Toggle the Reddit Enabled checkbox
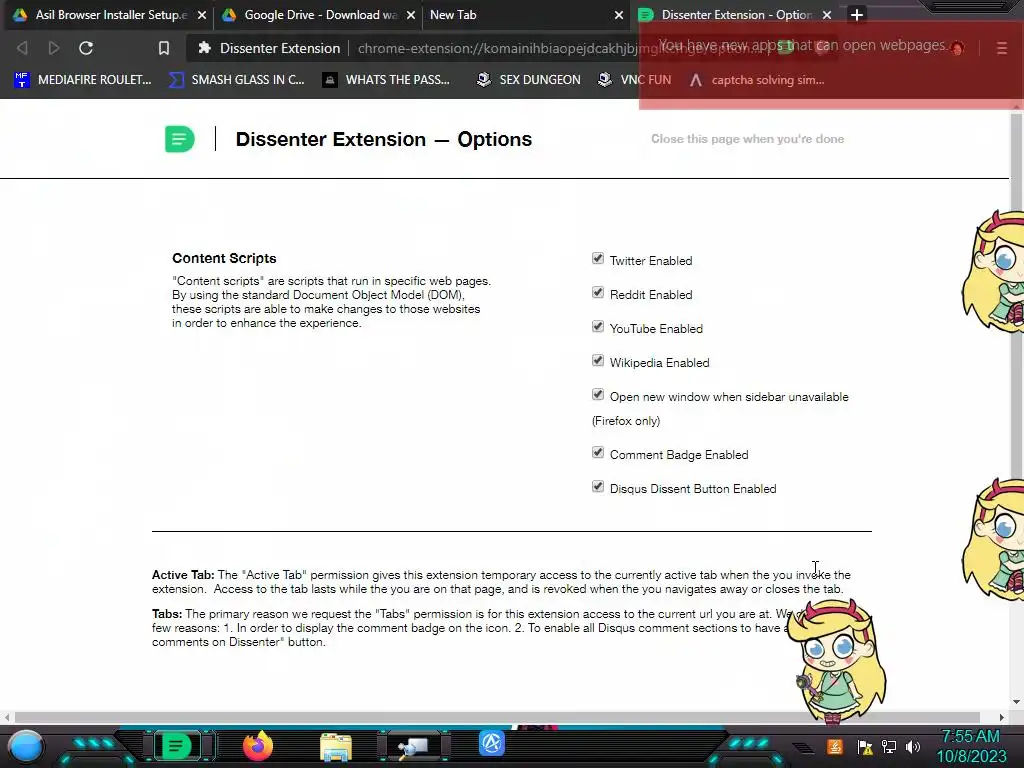The image size is (1024, 768). pos(598,293)
